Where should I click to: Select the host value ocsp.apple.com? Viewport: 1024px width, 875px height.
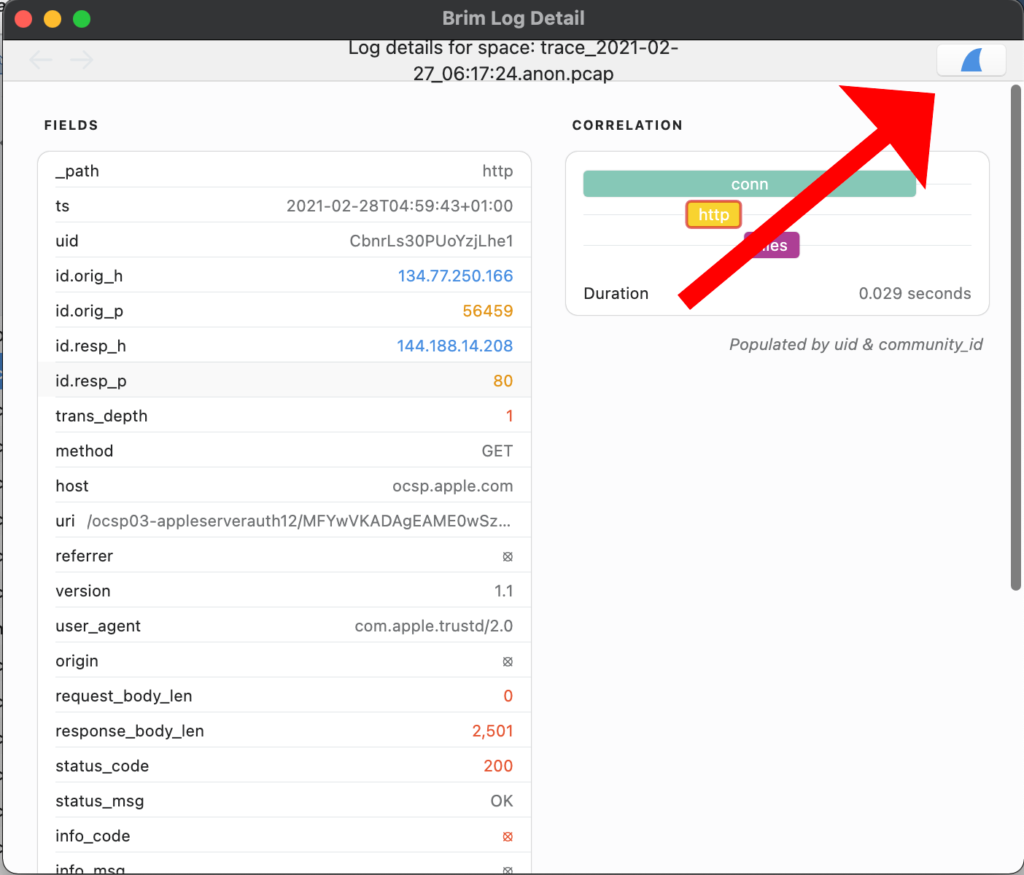click(452, 486)
